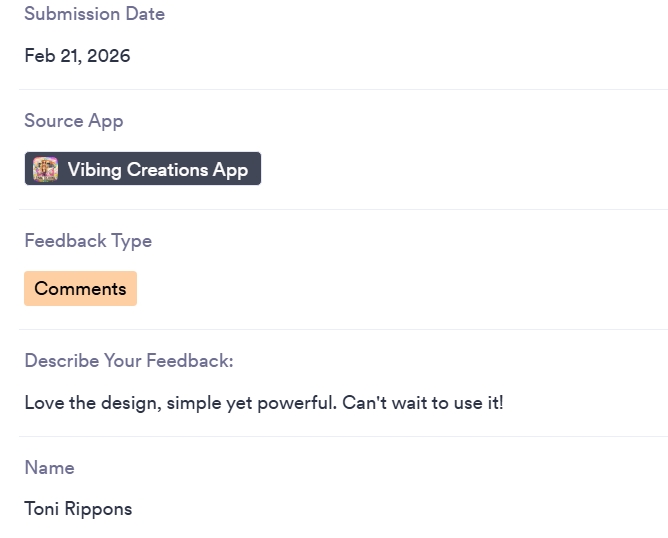The width and height of the screenshot is (668, 538).
Task: Click the 'Can't wait to use it!' sentence
Action: (x=422, y=404)
